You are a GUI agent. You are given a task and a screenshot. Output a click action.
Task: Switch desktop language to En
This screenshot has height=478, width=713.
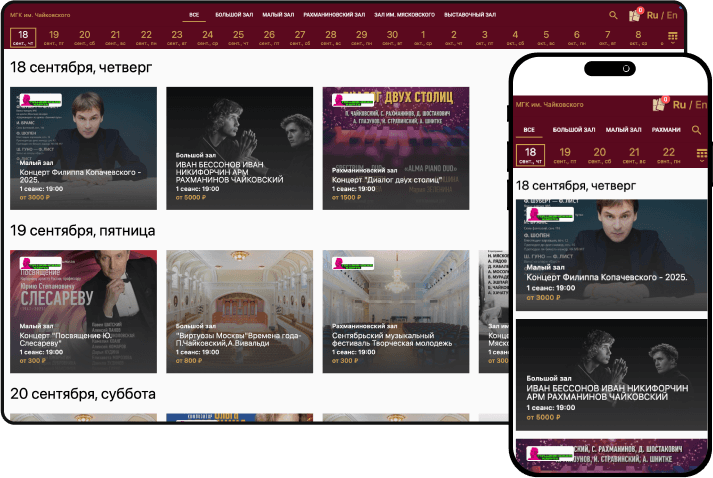coord(672,16)
